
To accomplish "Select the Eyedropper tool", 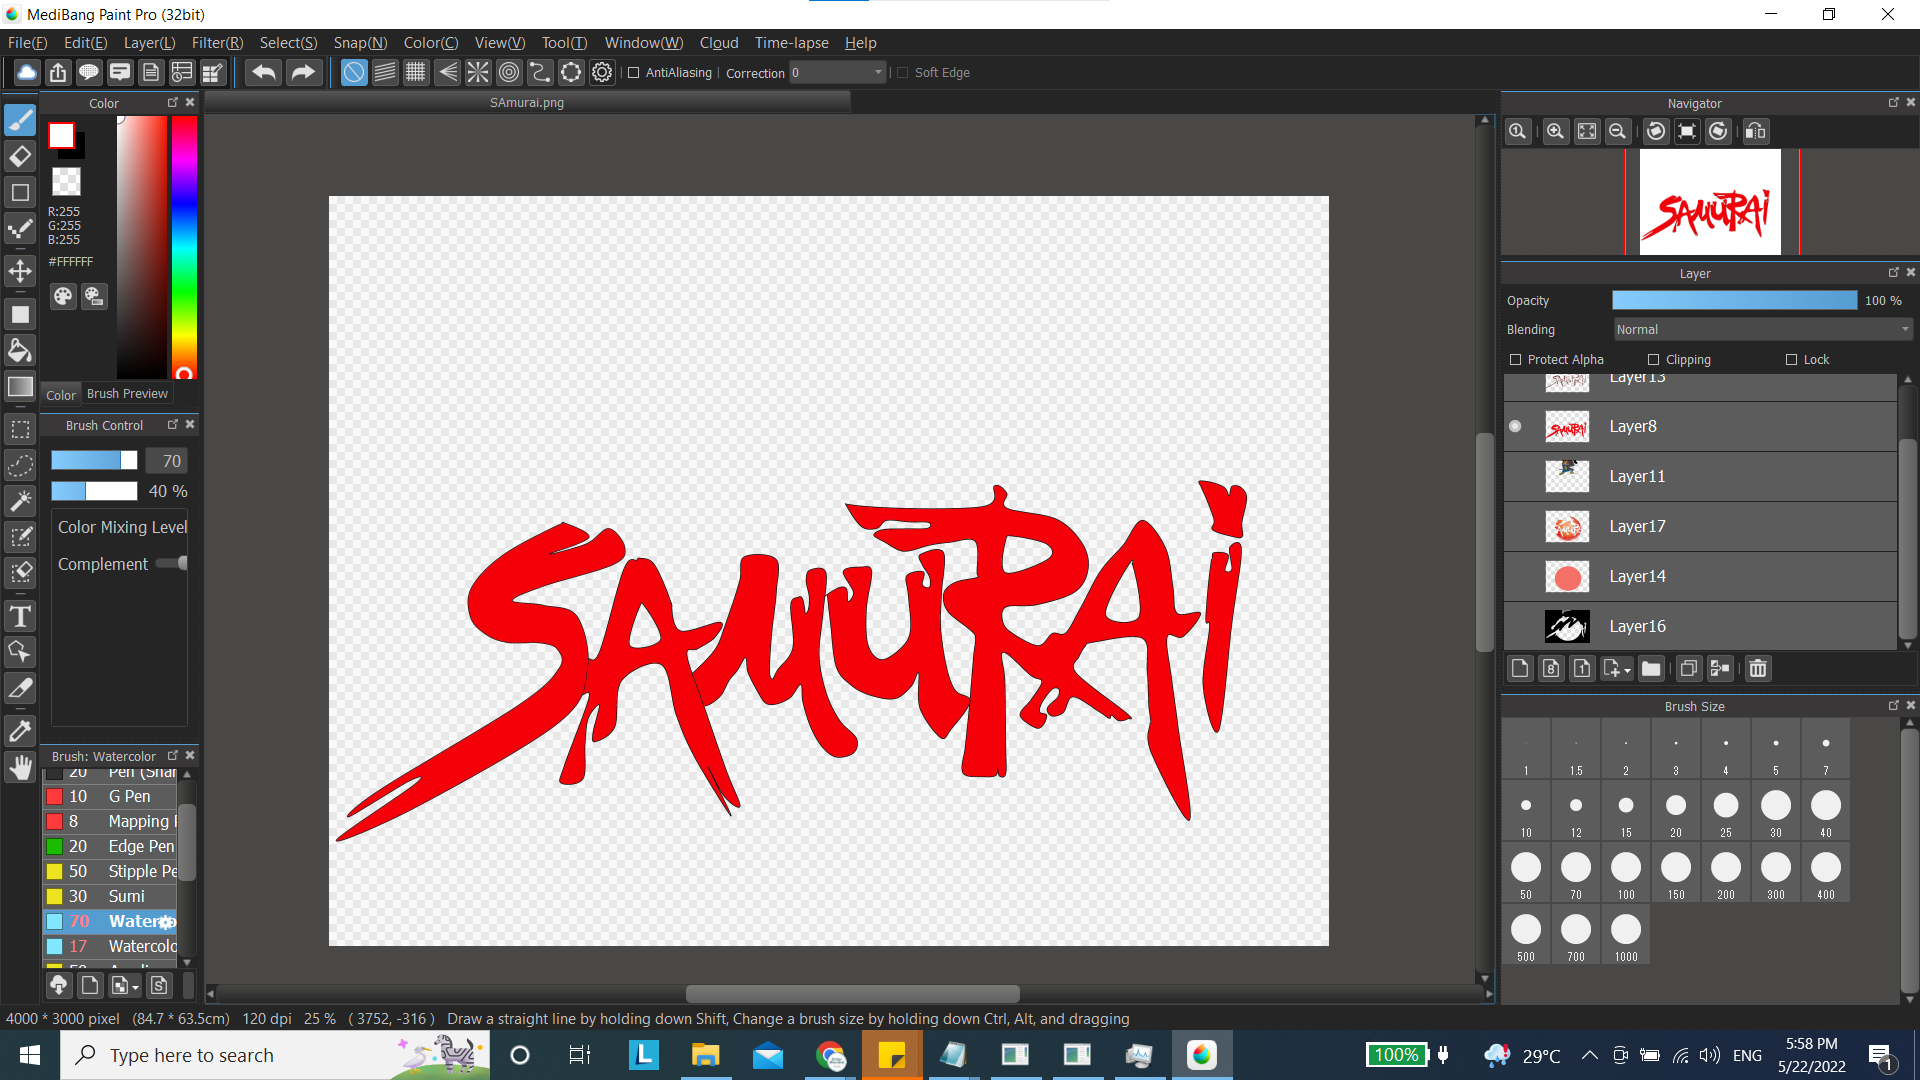I will coord(20,730).
